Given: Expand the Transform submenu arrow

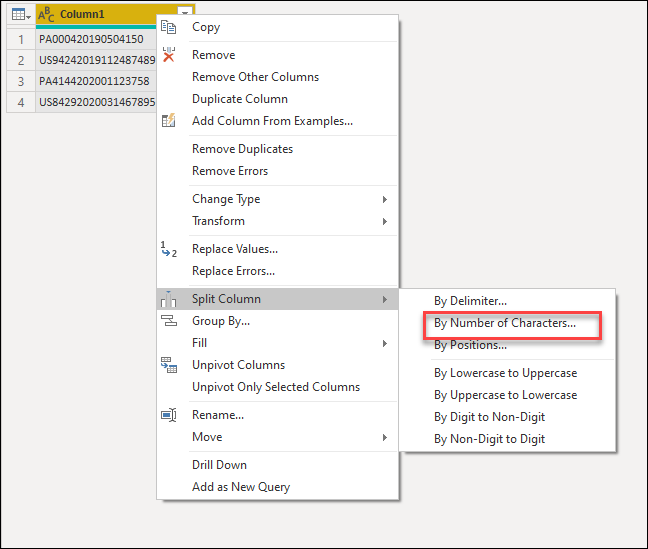Looking at the screenshot, I should [385, 221].
